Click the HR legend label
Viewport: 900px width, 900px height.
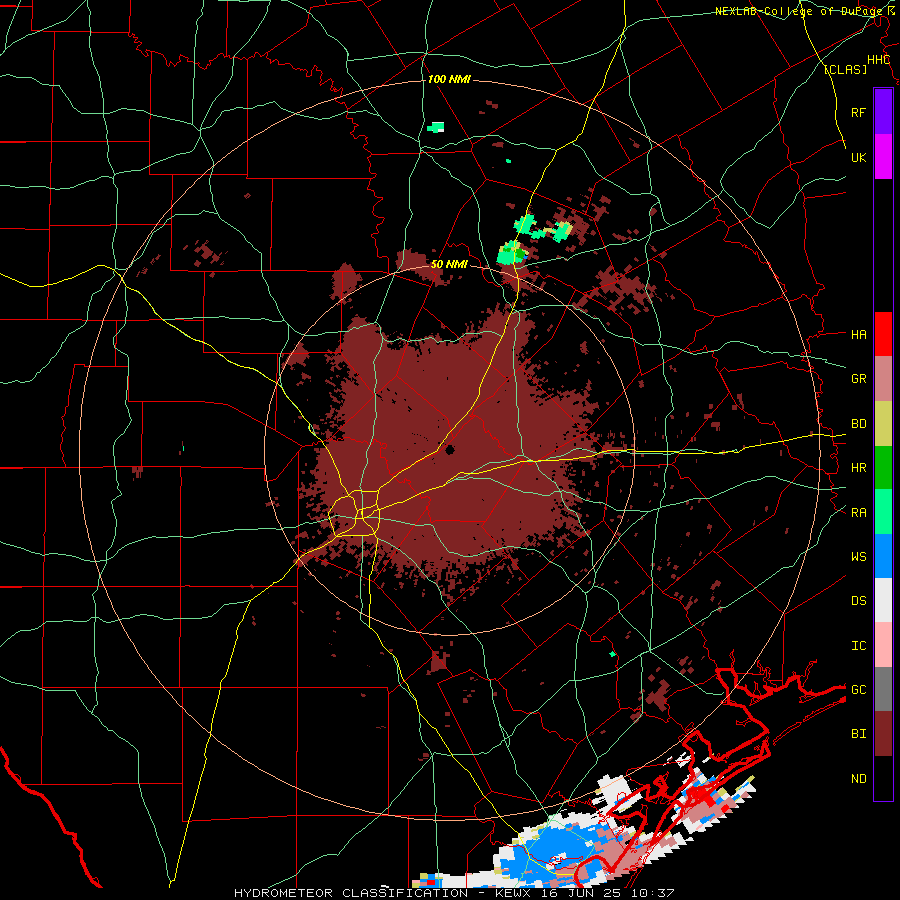tap(858, 468)
